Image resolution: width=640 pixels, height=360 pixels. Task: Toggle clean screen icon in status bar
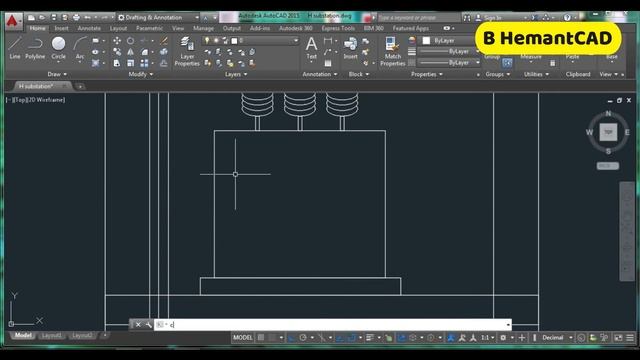(618, 338)
